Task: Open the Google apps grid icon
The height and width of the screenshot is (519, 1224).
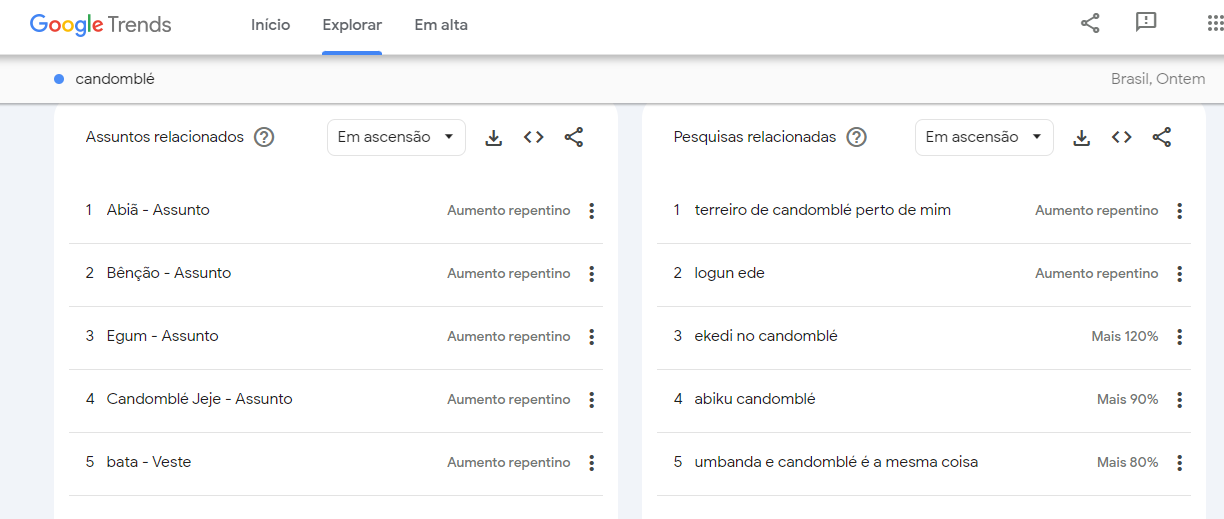Action: [x=1214, y=24]
